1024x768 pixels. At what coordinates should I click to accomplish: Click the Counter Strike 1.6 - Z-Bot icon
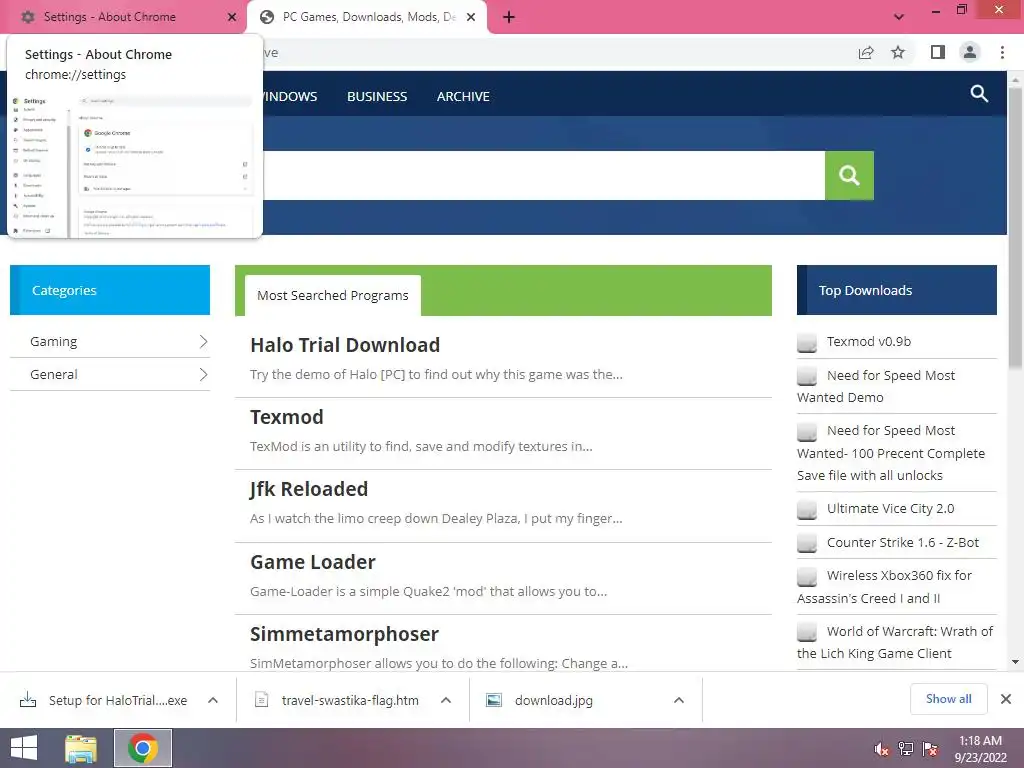point(807,543)
